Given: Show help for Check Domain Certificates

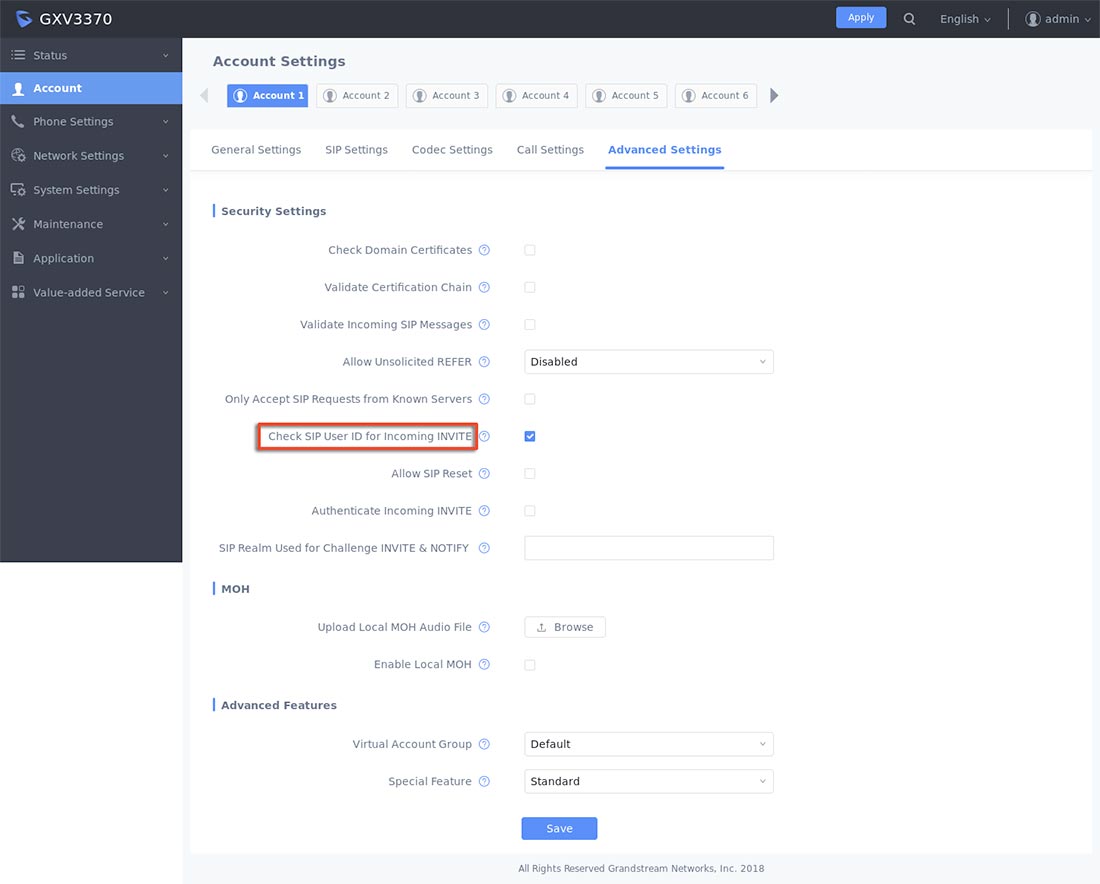Looking at the screenshot, I should (x=484, y=250).
